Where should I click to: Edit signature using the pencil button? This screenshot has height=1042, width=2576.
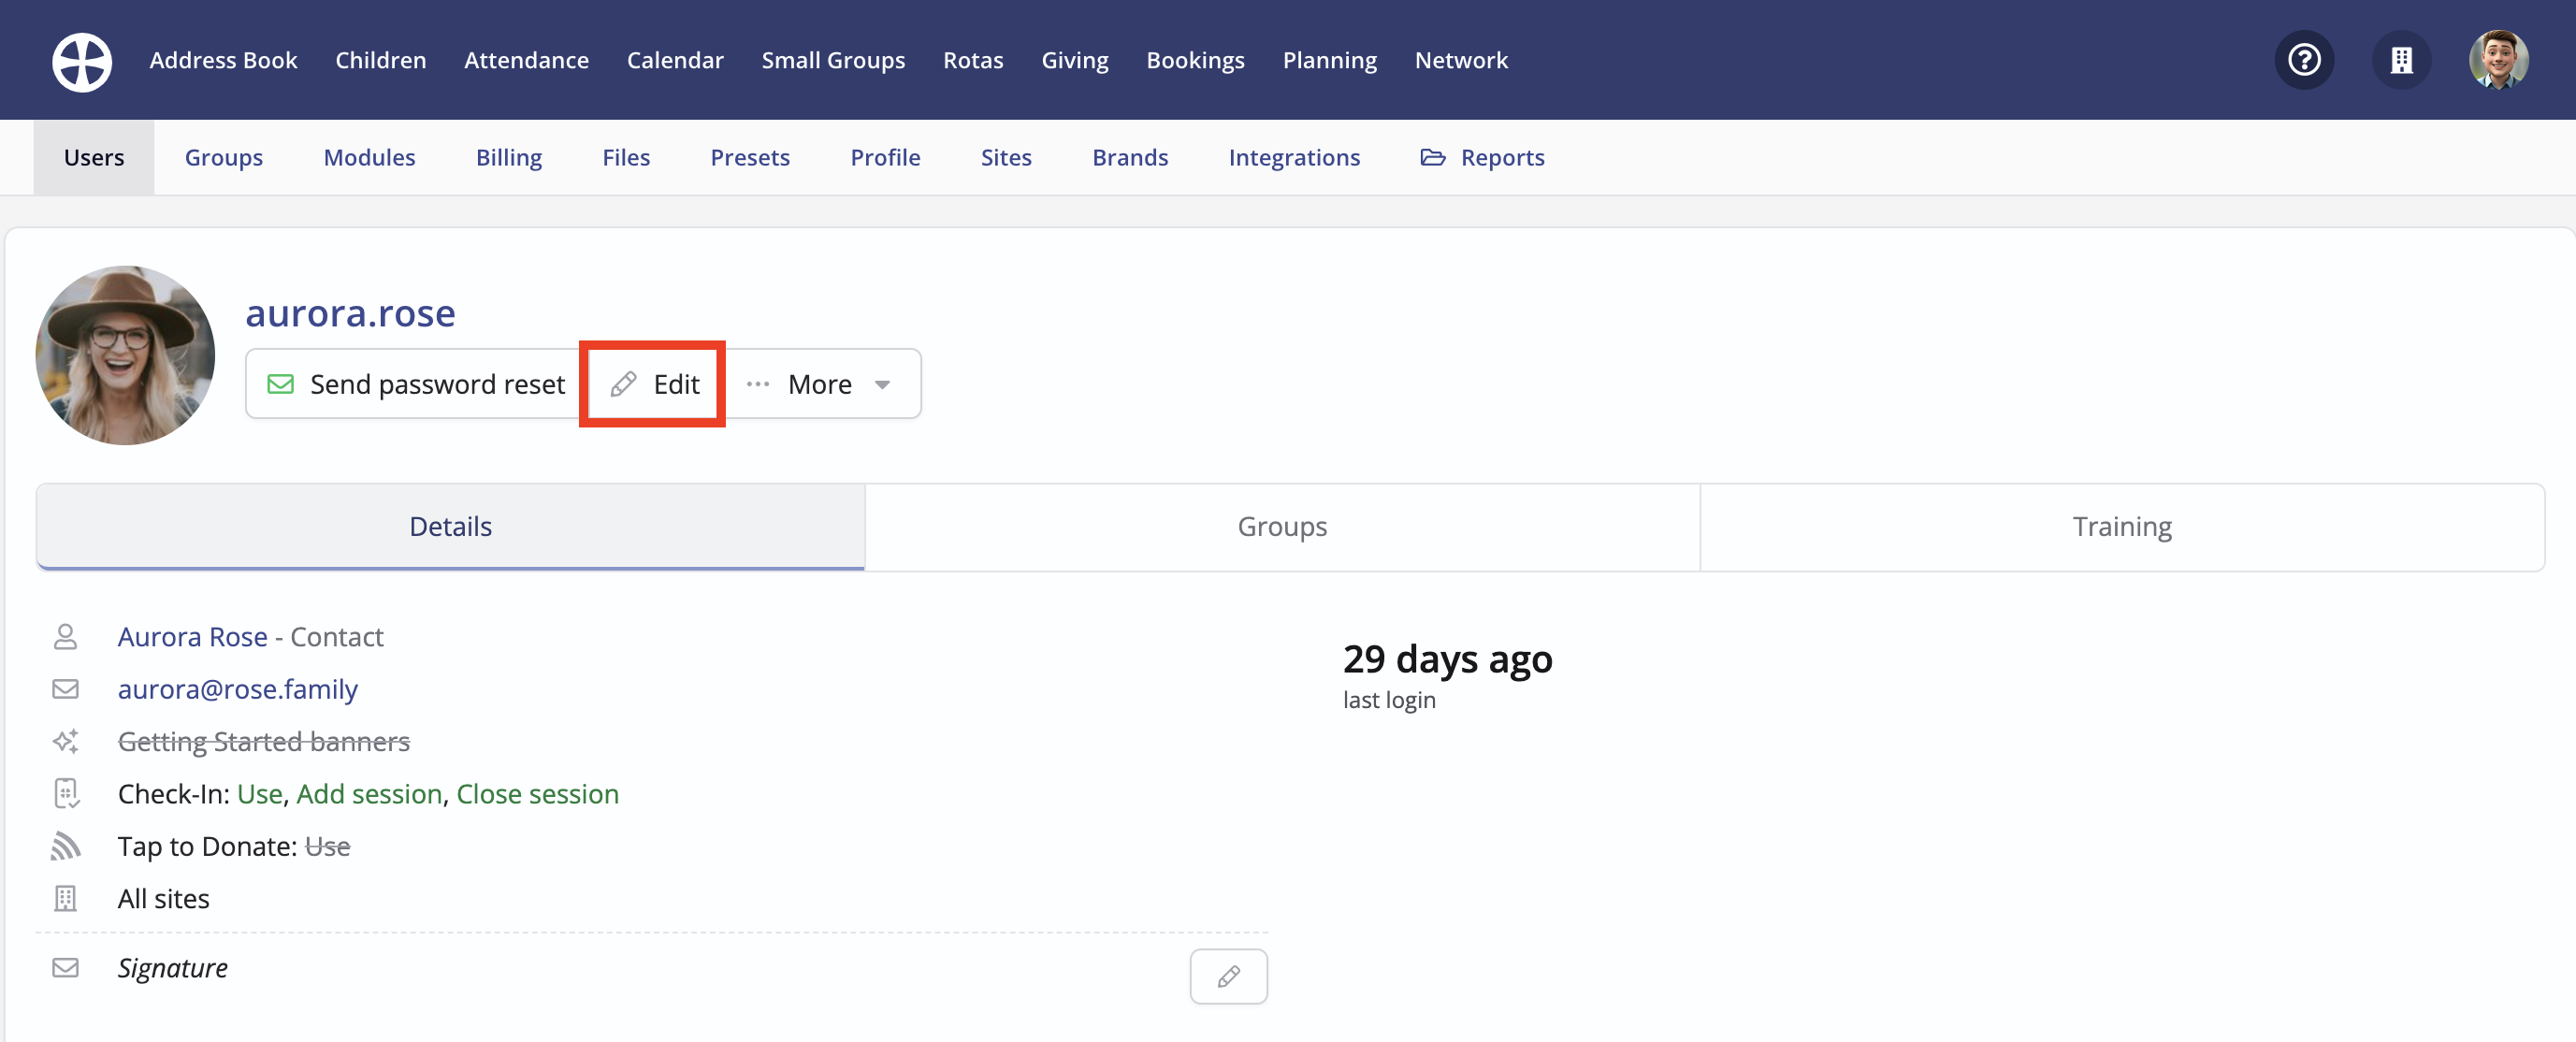[x=1228, y=976]
